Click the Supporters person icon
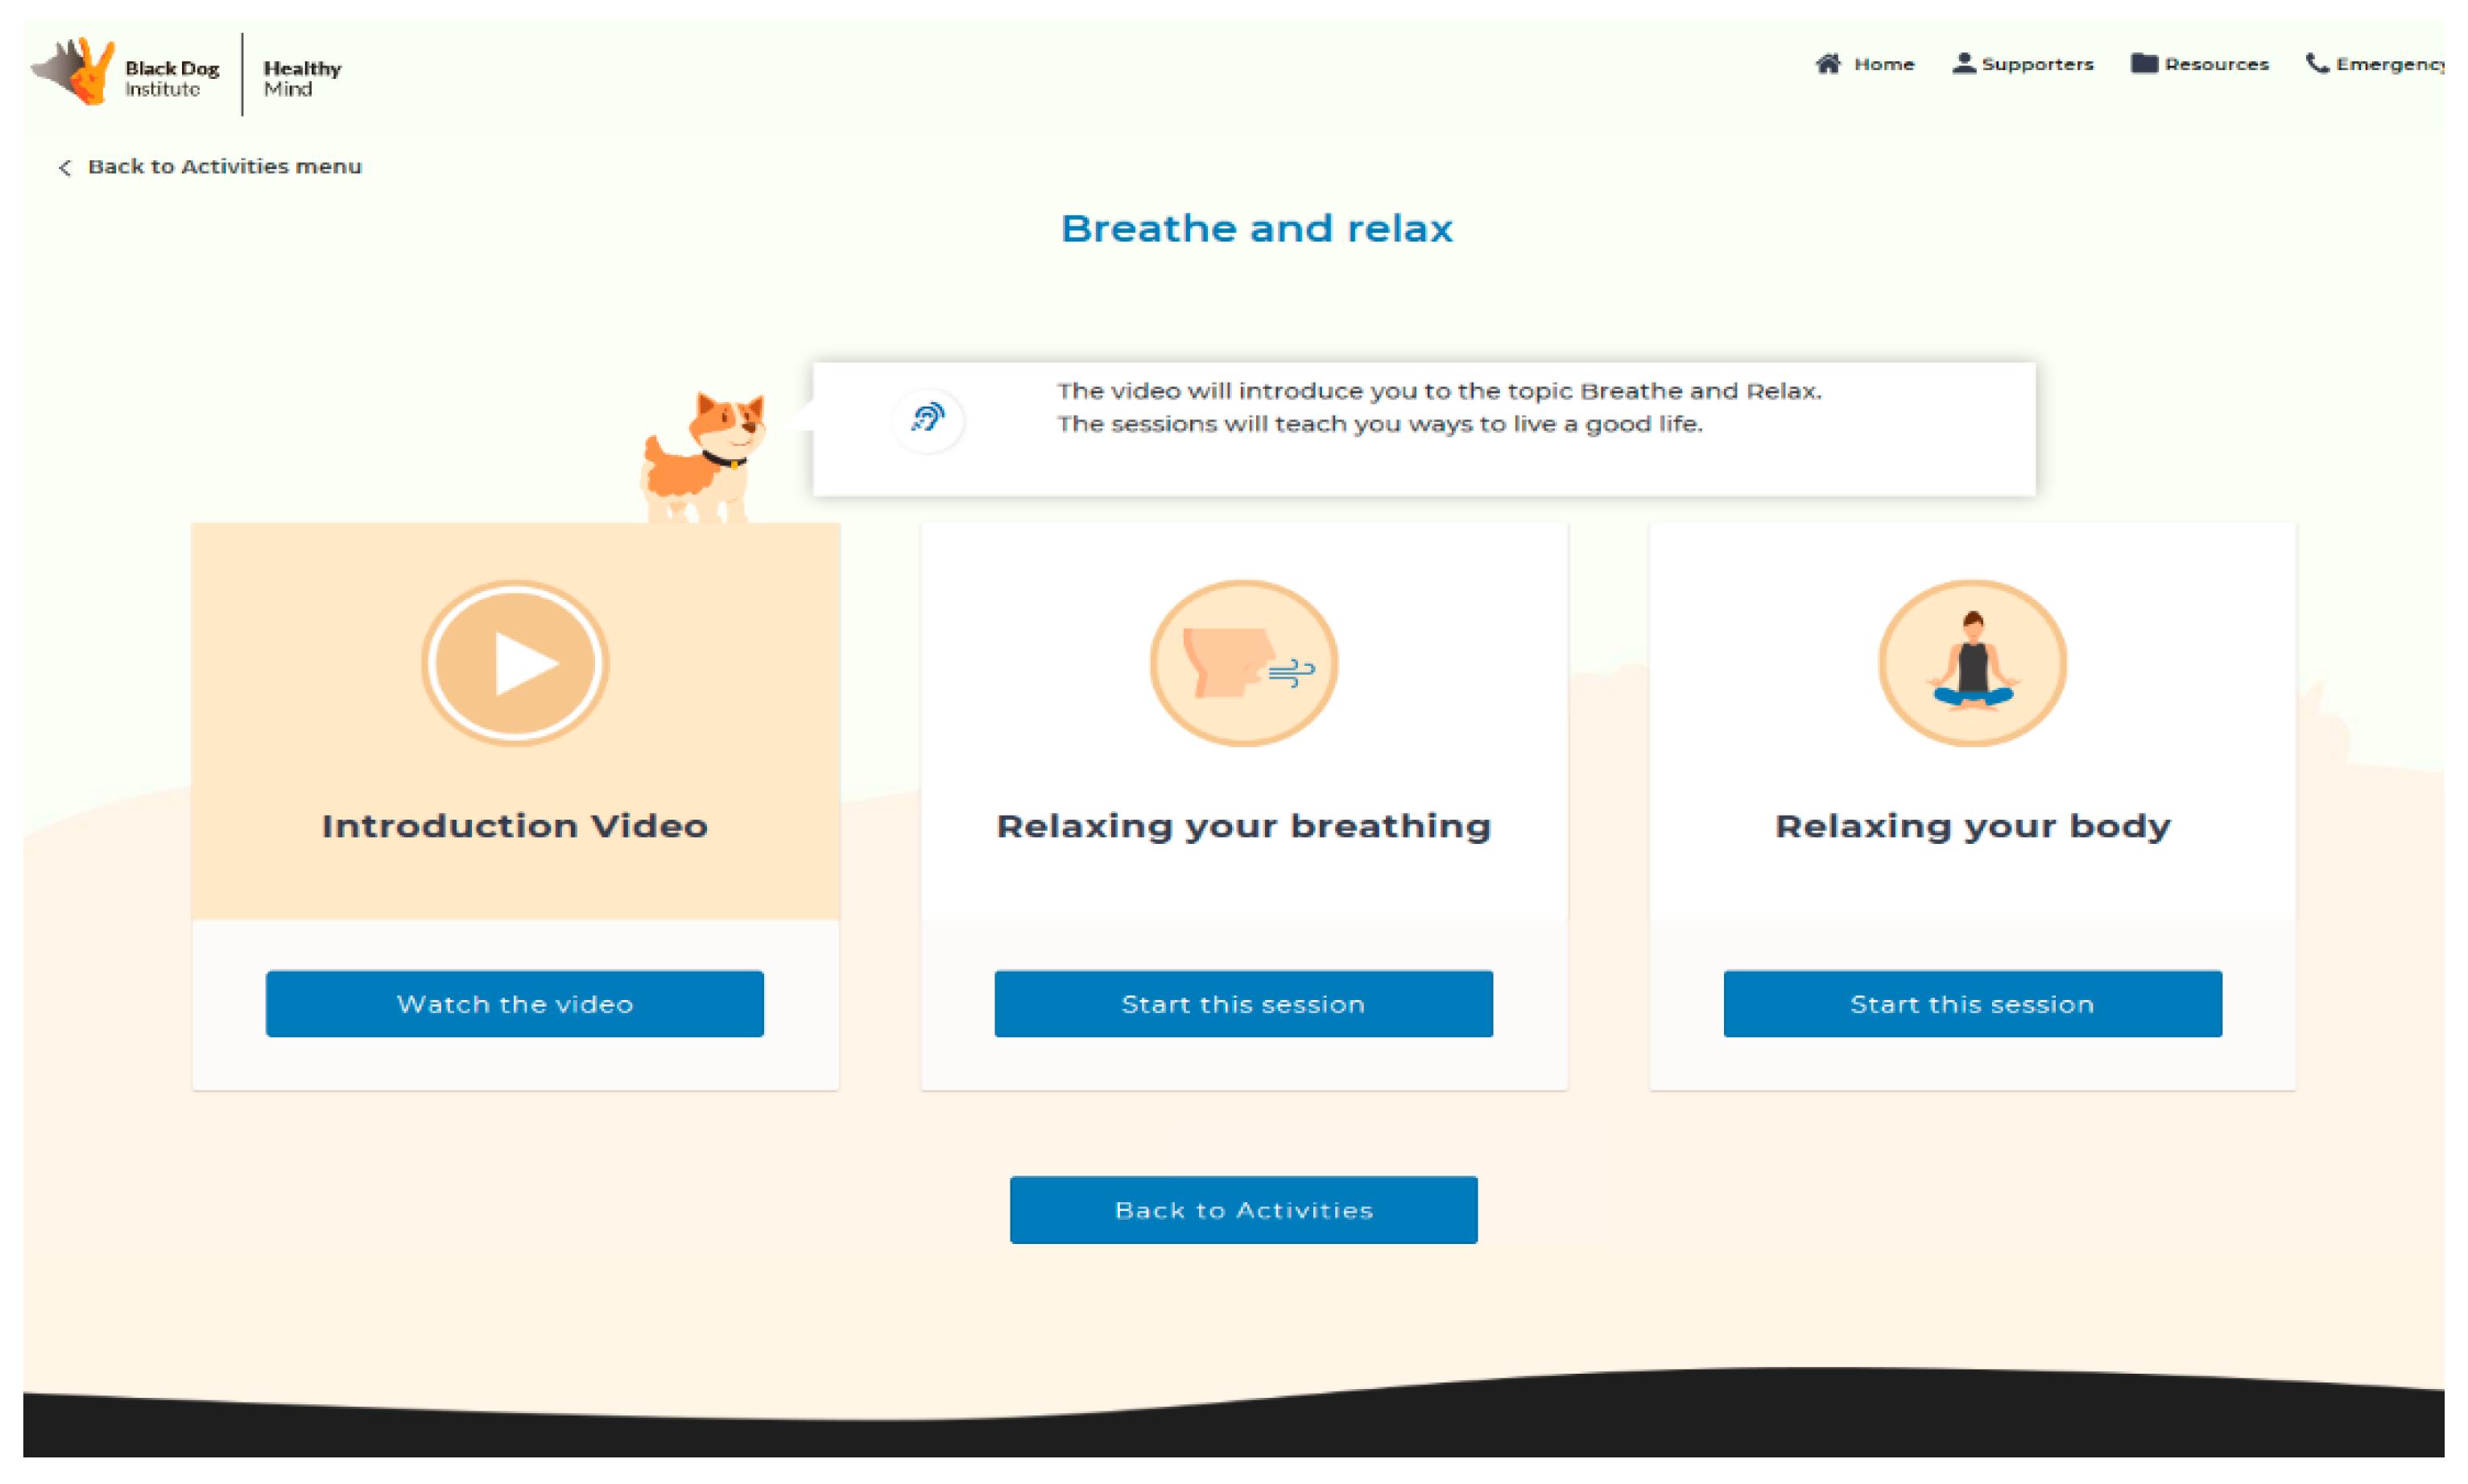The height and width of the screenshot is (1484, 2468). click(x=1963, y=64)
